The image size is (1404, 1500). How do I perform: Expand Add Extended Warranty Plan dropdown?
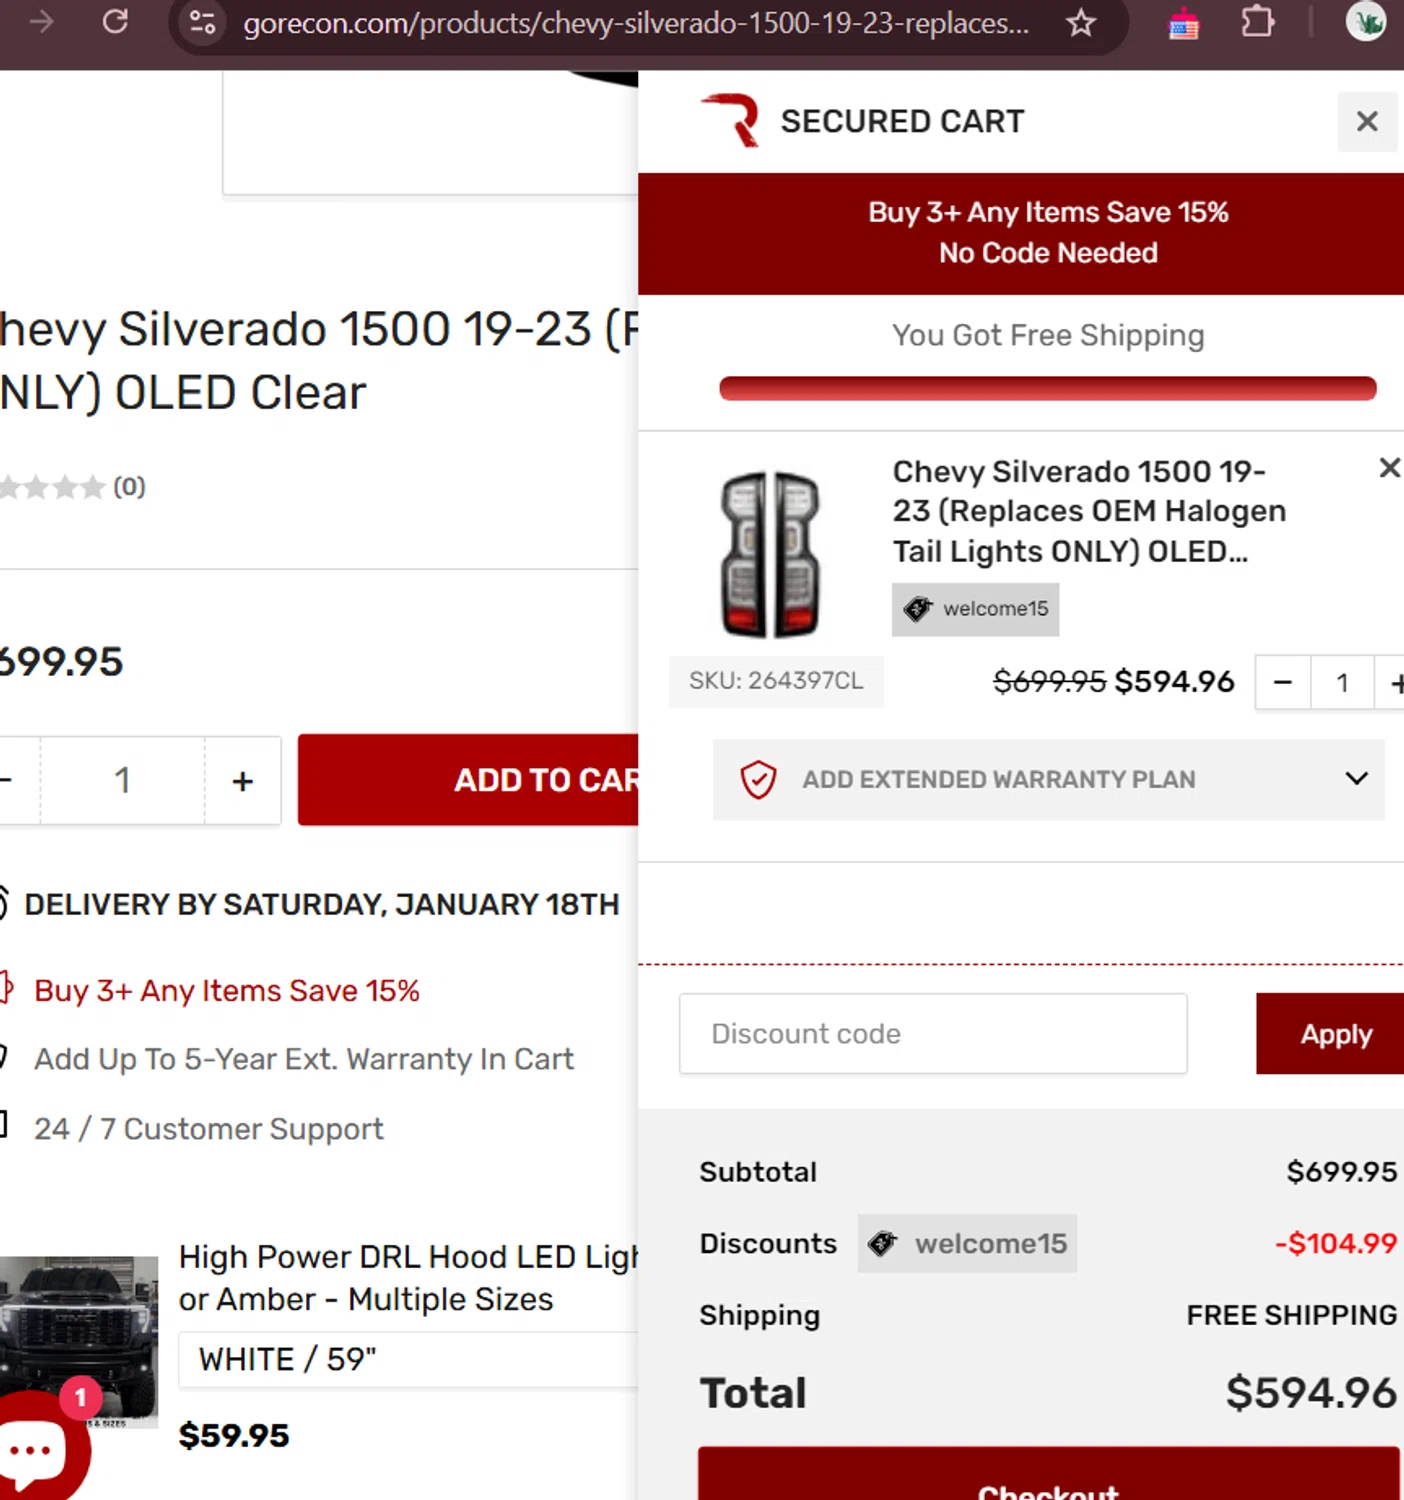pyautogui.click(x=1048, y=780)
